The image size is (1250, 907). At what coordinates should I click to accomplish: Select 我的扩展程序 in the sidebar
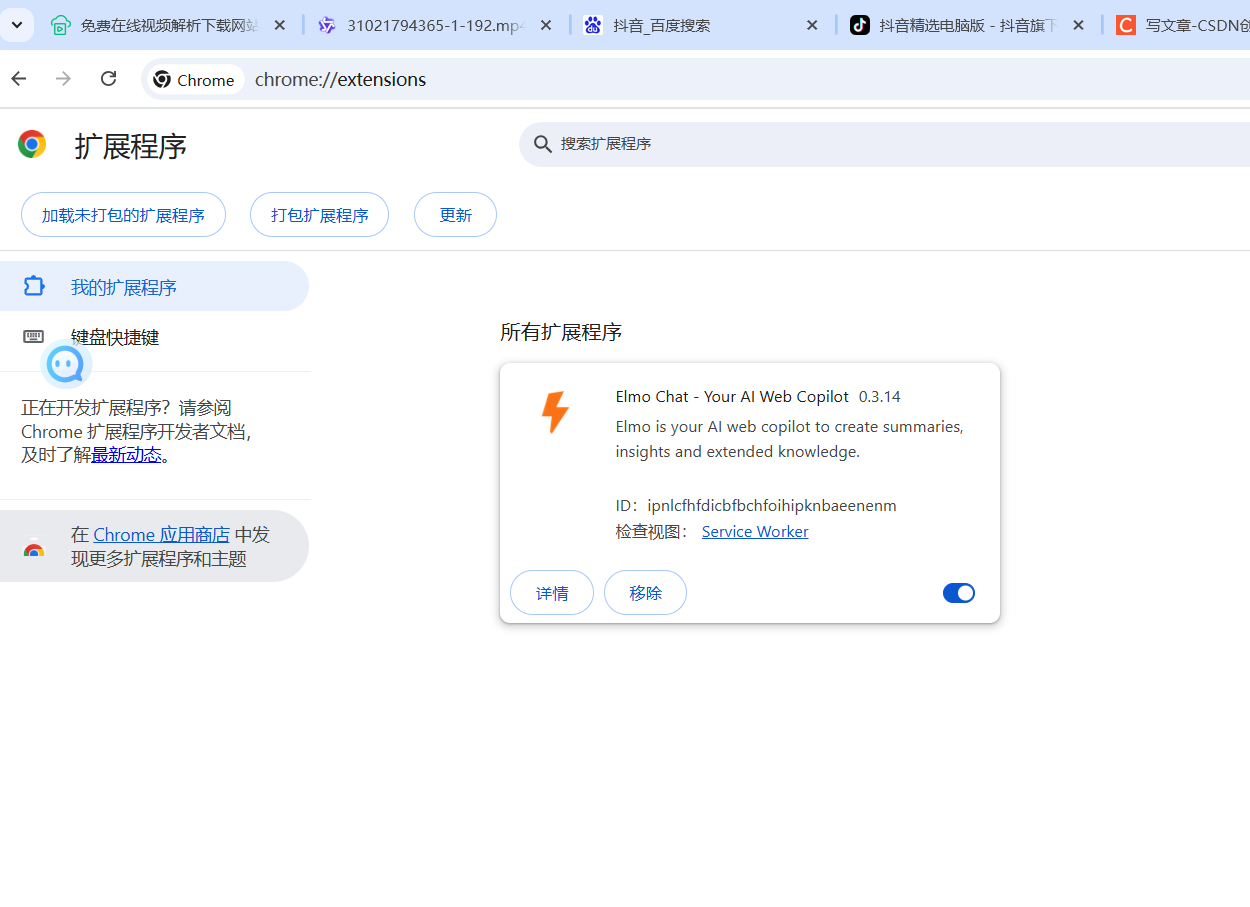154,287
